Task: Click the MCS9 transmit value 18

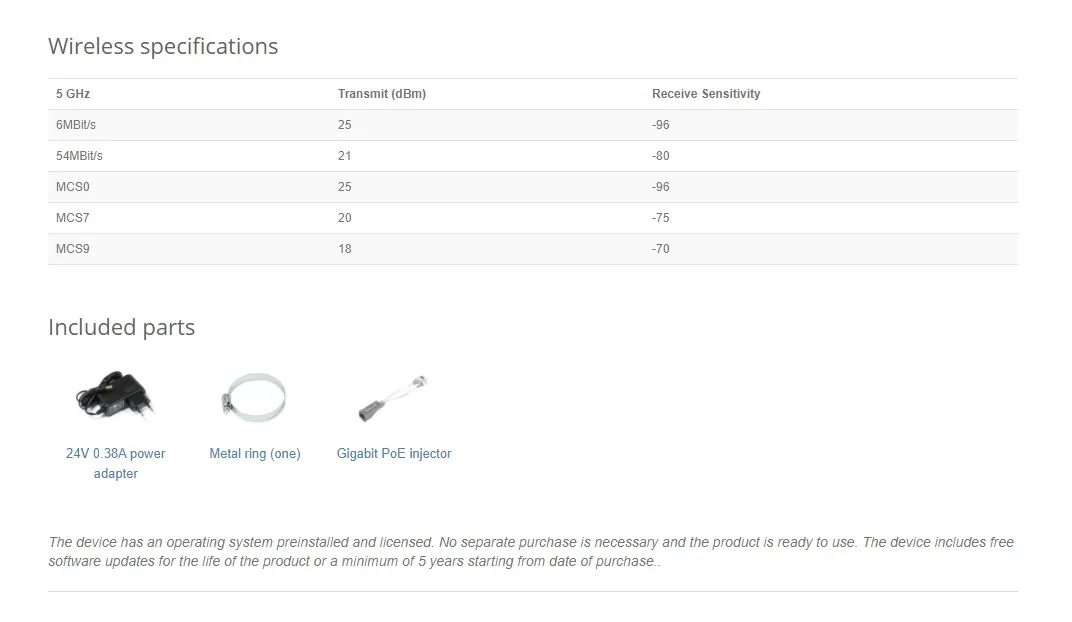Action: (345, 249)
